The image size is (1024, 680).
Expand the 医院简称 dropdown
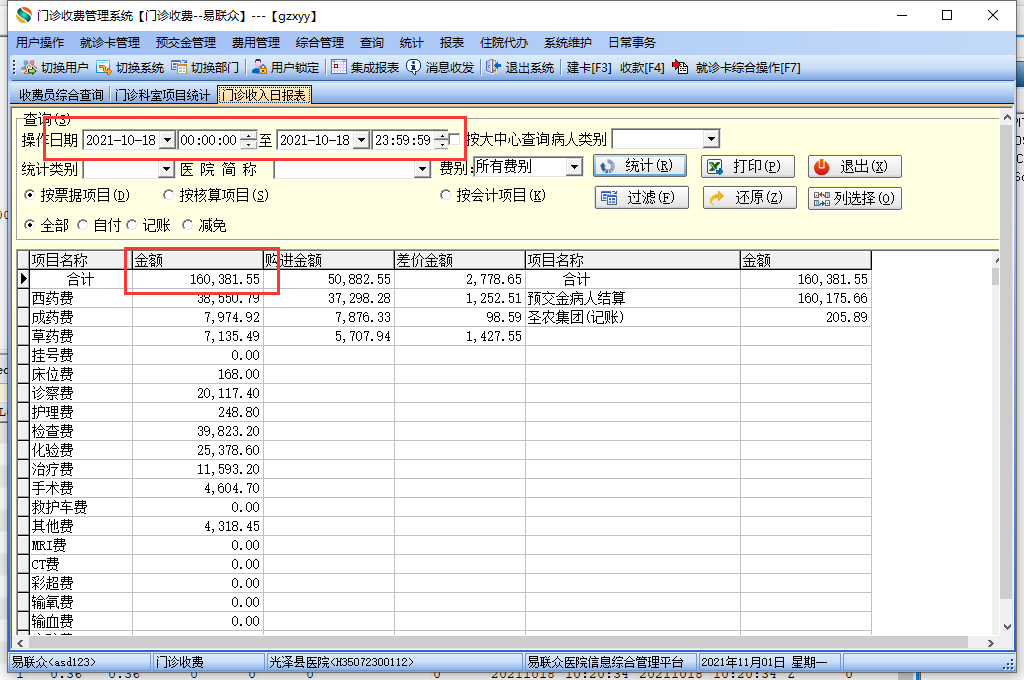[423, 169]
